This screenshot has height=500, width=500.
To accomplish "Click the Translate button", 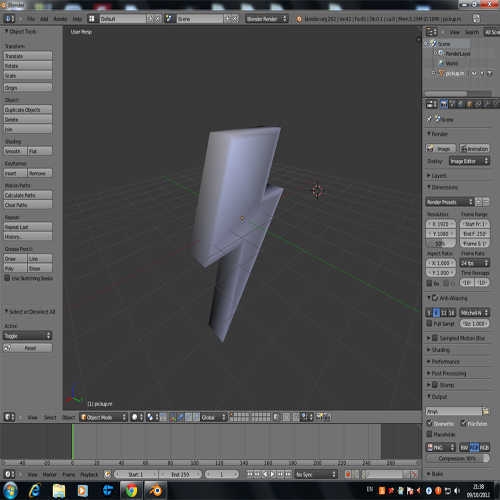I will (x=28, y=56).
